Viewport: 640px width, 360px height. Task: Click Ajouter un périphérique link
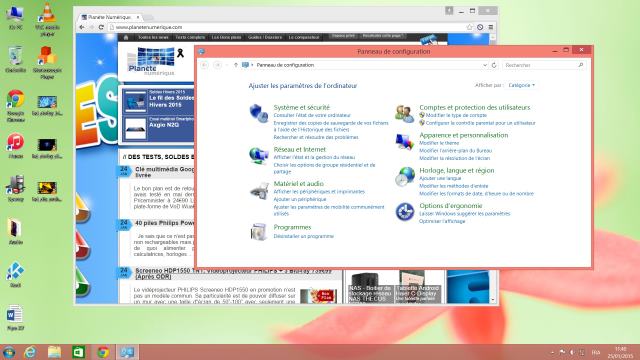300,199
